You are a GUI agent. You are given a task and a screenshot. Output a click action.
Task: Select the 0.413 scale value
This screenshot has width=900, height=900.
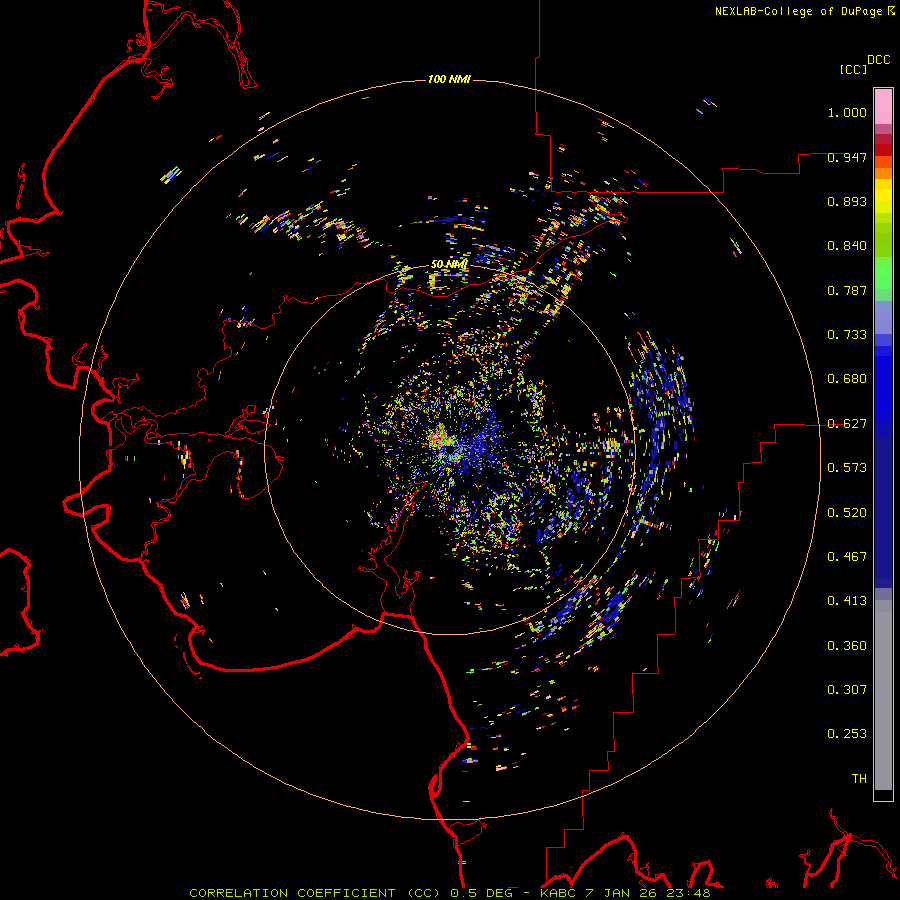[x=847, y=601]
